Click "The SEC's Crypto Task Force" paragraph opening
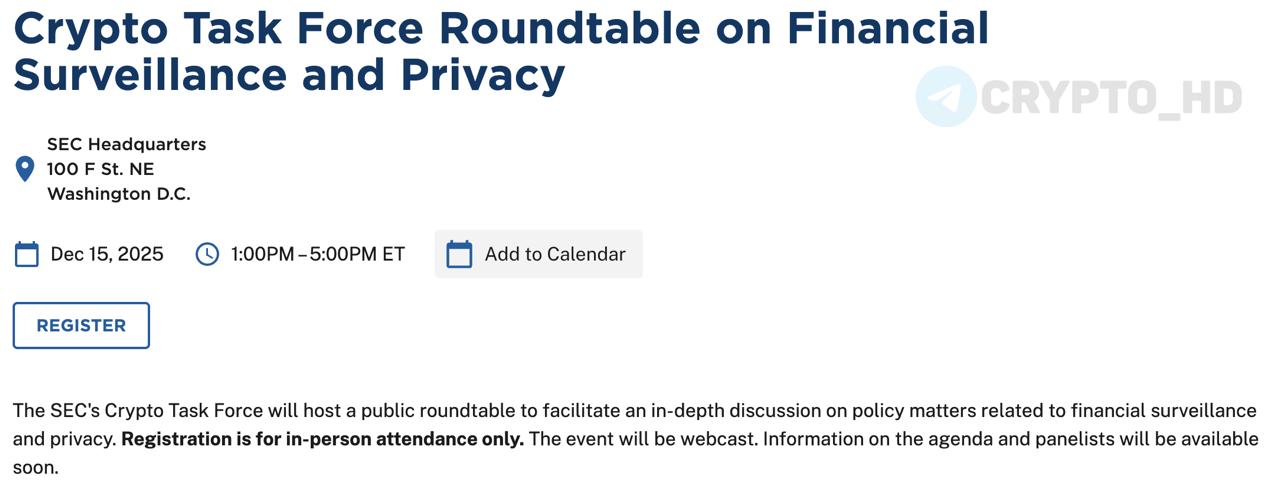This screenshot has width=1280, height=494. click(138, 410)
